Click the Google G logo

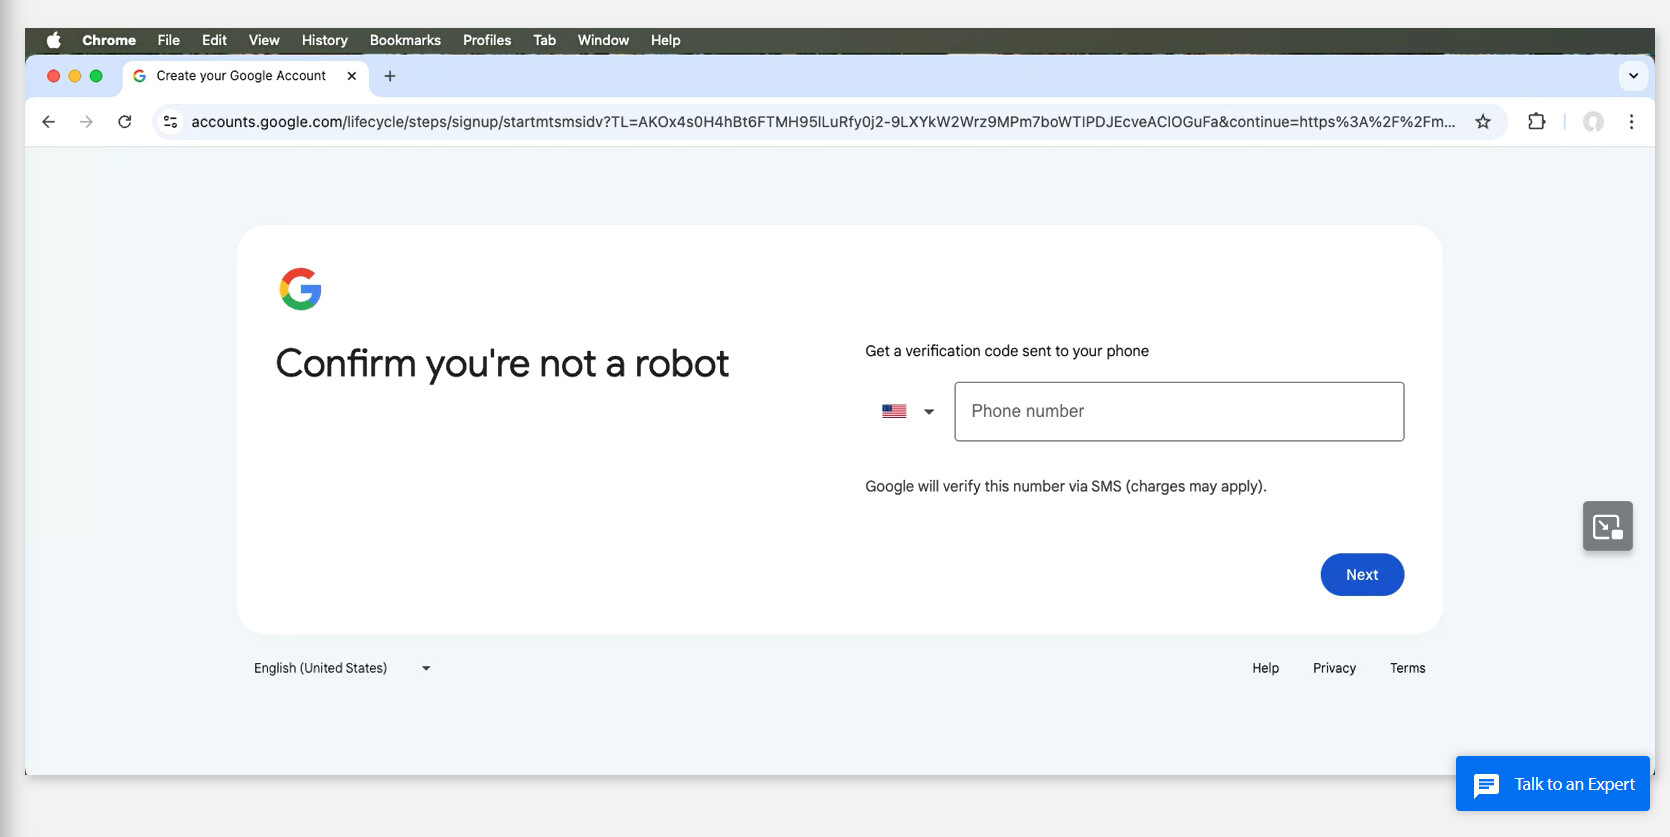[300, 289]
